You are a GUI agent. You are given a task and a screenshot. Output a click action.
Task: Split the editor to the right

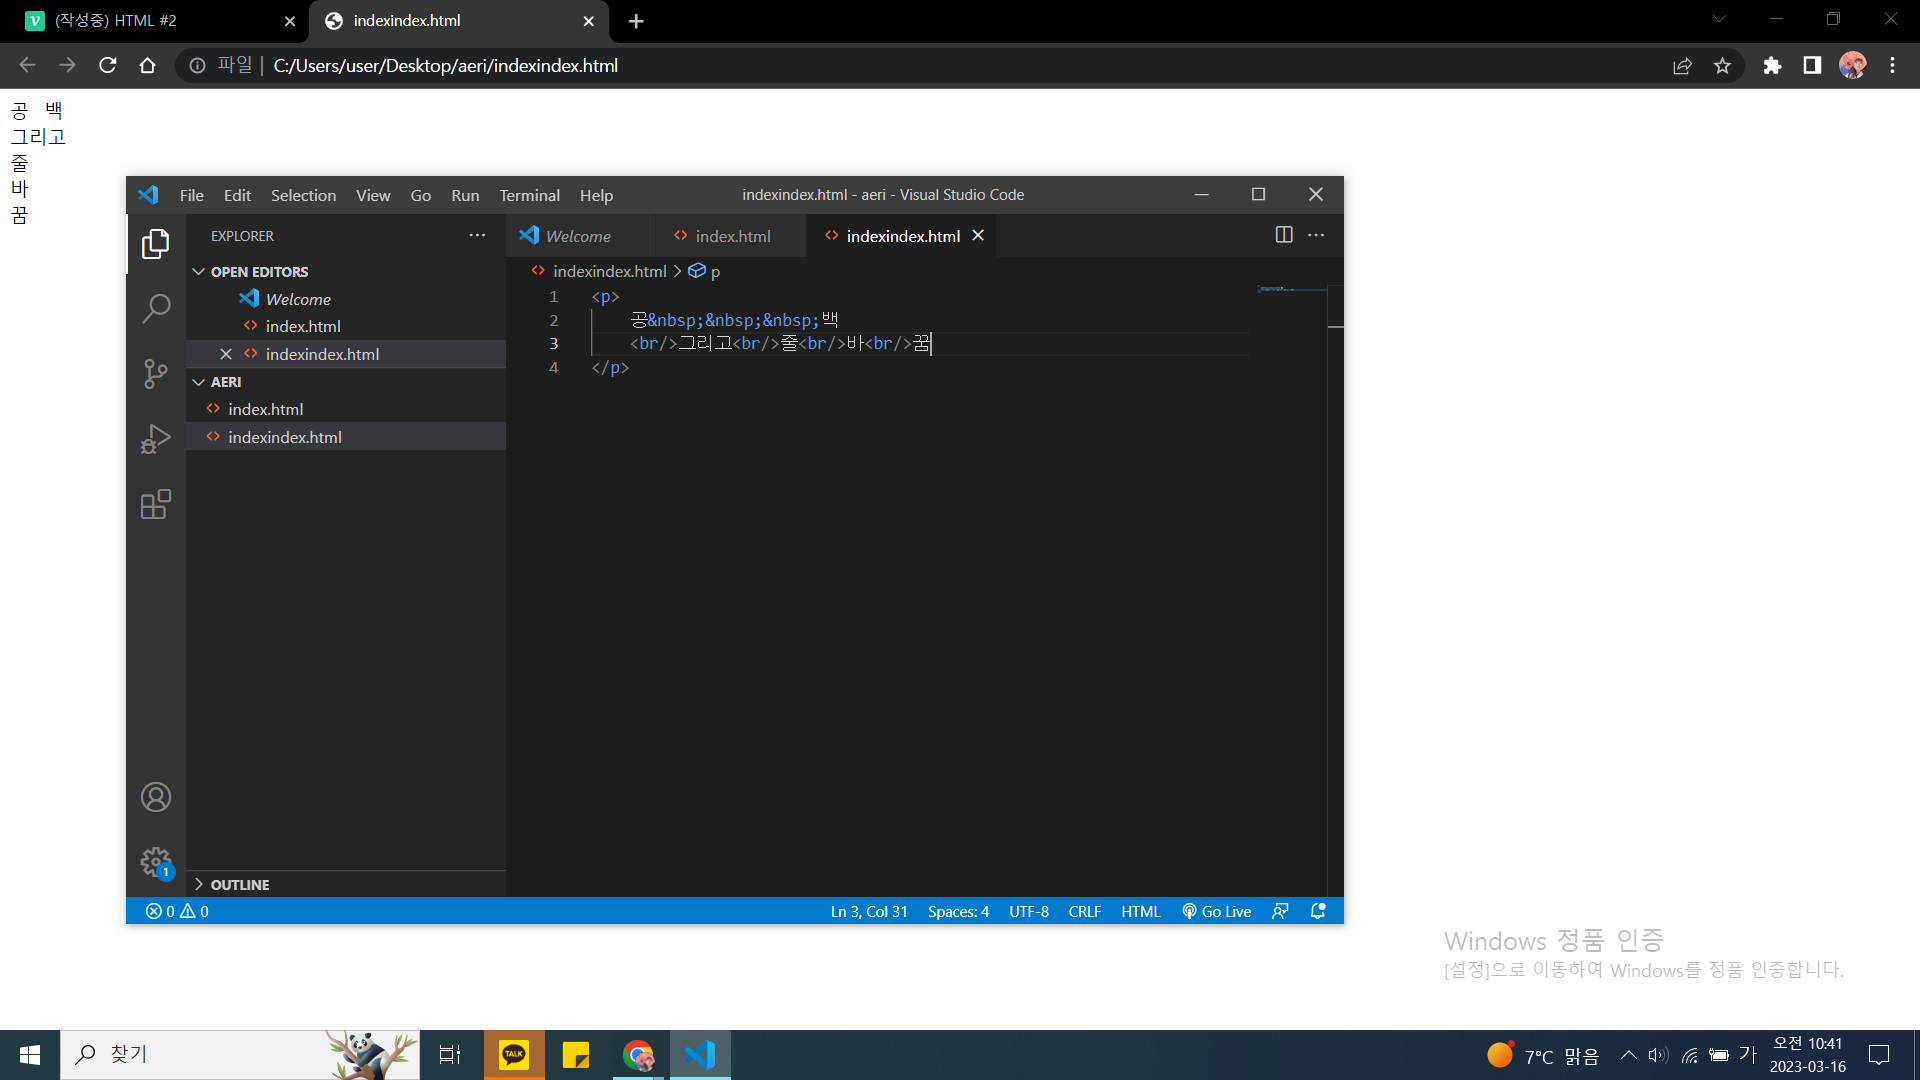1284,235
